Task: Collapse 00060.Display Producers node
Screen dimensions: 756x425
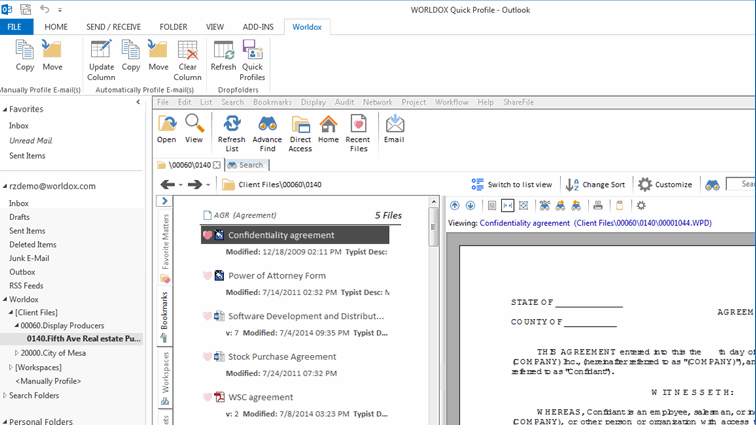Action: [x=16, y=326]
